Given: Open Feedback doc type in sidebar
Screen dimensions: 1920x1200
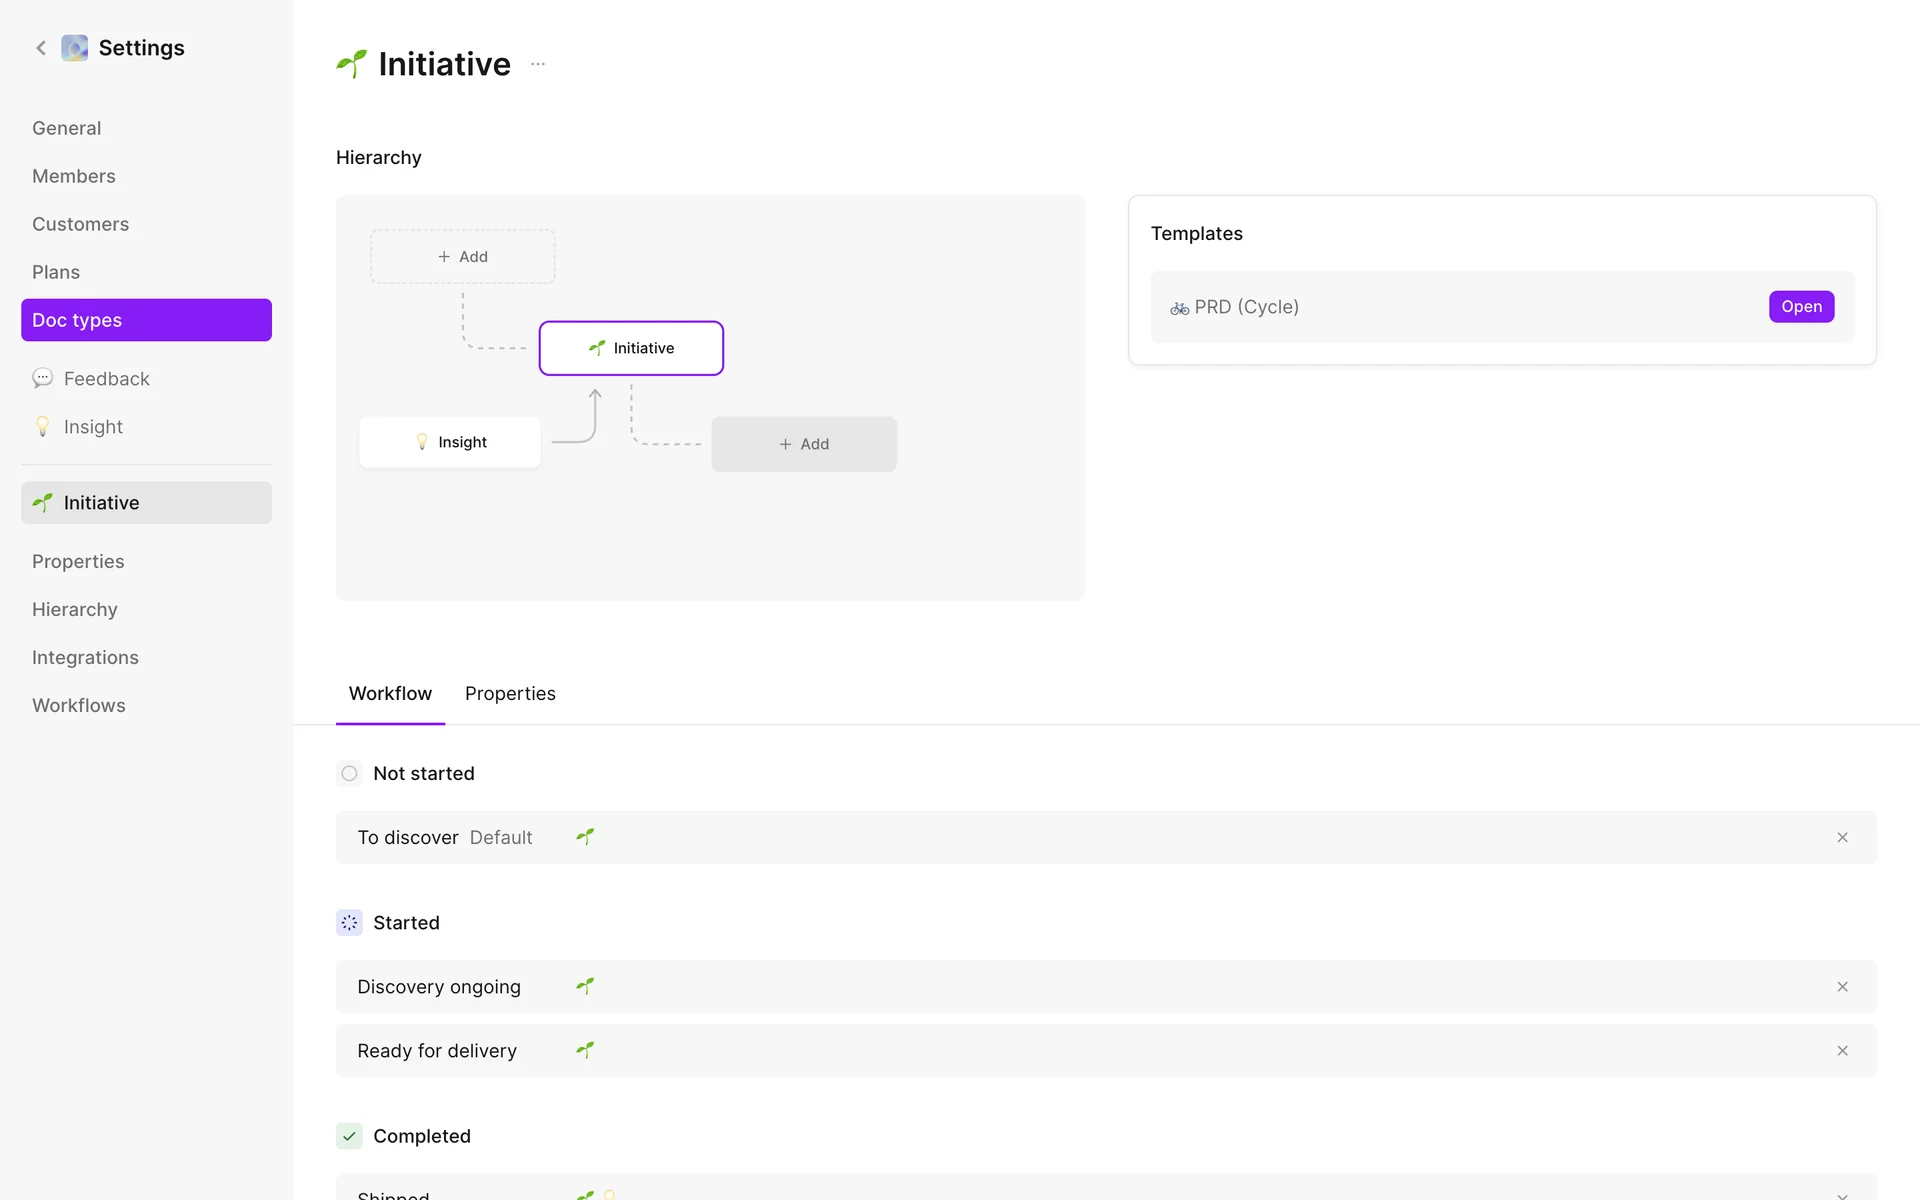Looking at the screenshot, I should tap(106, 379).
